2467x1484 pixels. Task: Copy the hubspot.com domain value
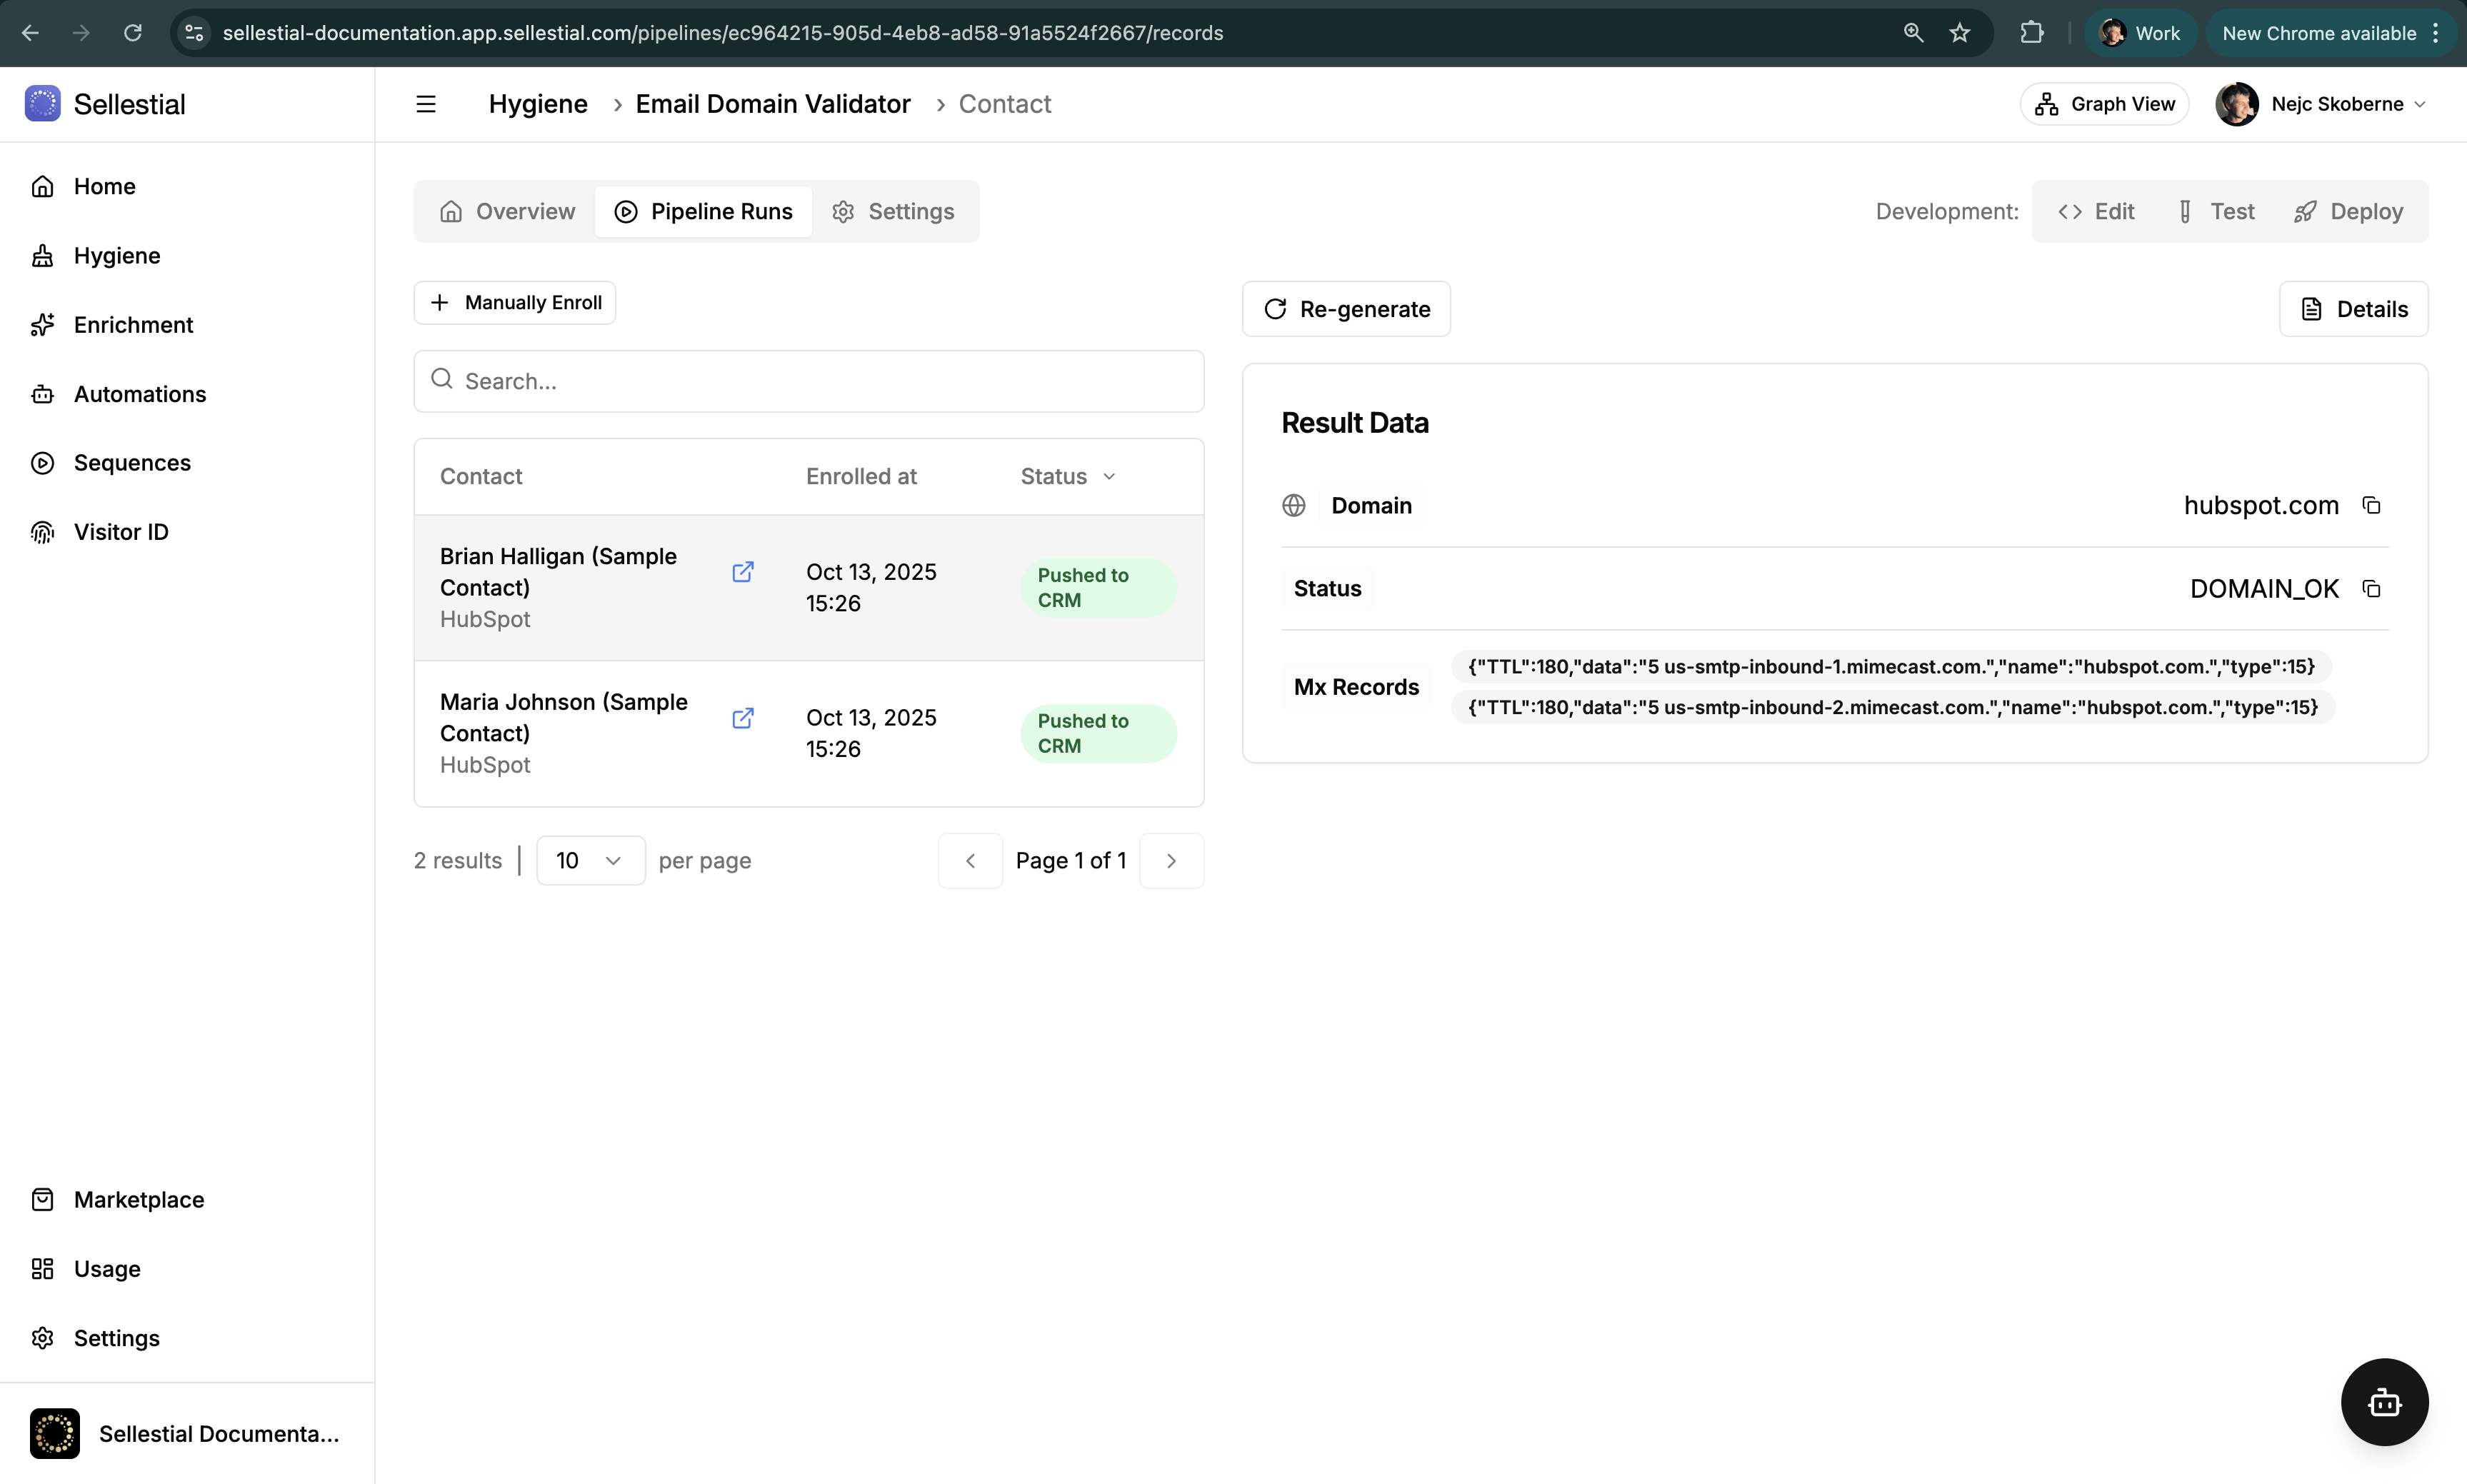pos(2372,505)
